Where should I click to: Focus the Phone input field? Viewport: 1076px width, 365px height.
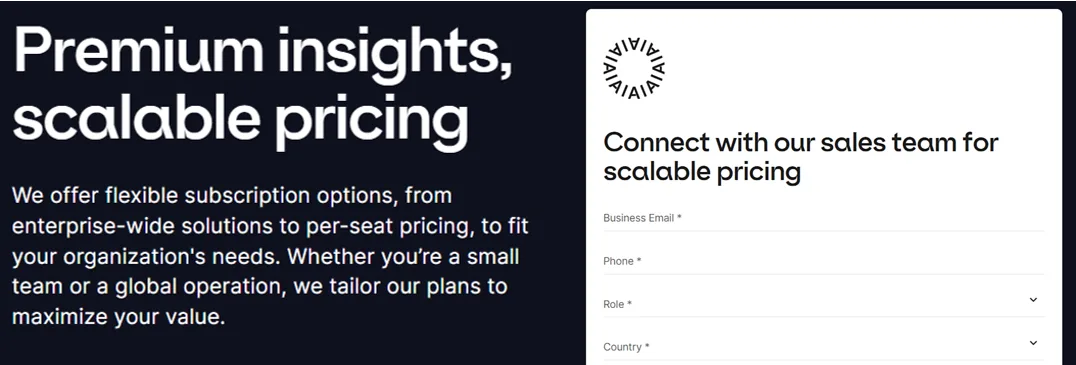(x=823, y=261)
